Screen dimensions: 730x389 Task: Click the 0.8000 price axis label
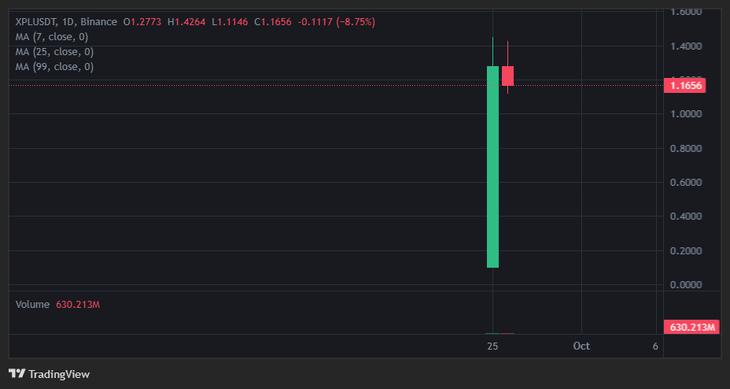click(x=686, y=148)
